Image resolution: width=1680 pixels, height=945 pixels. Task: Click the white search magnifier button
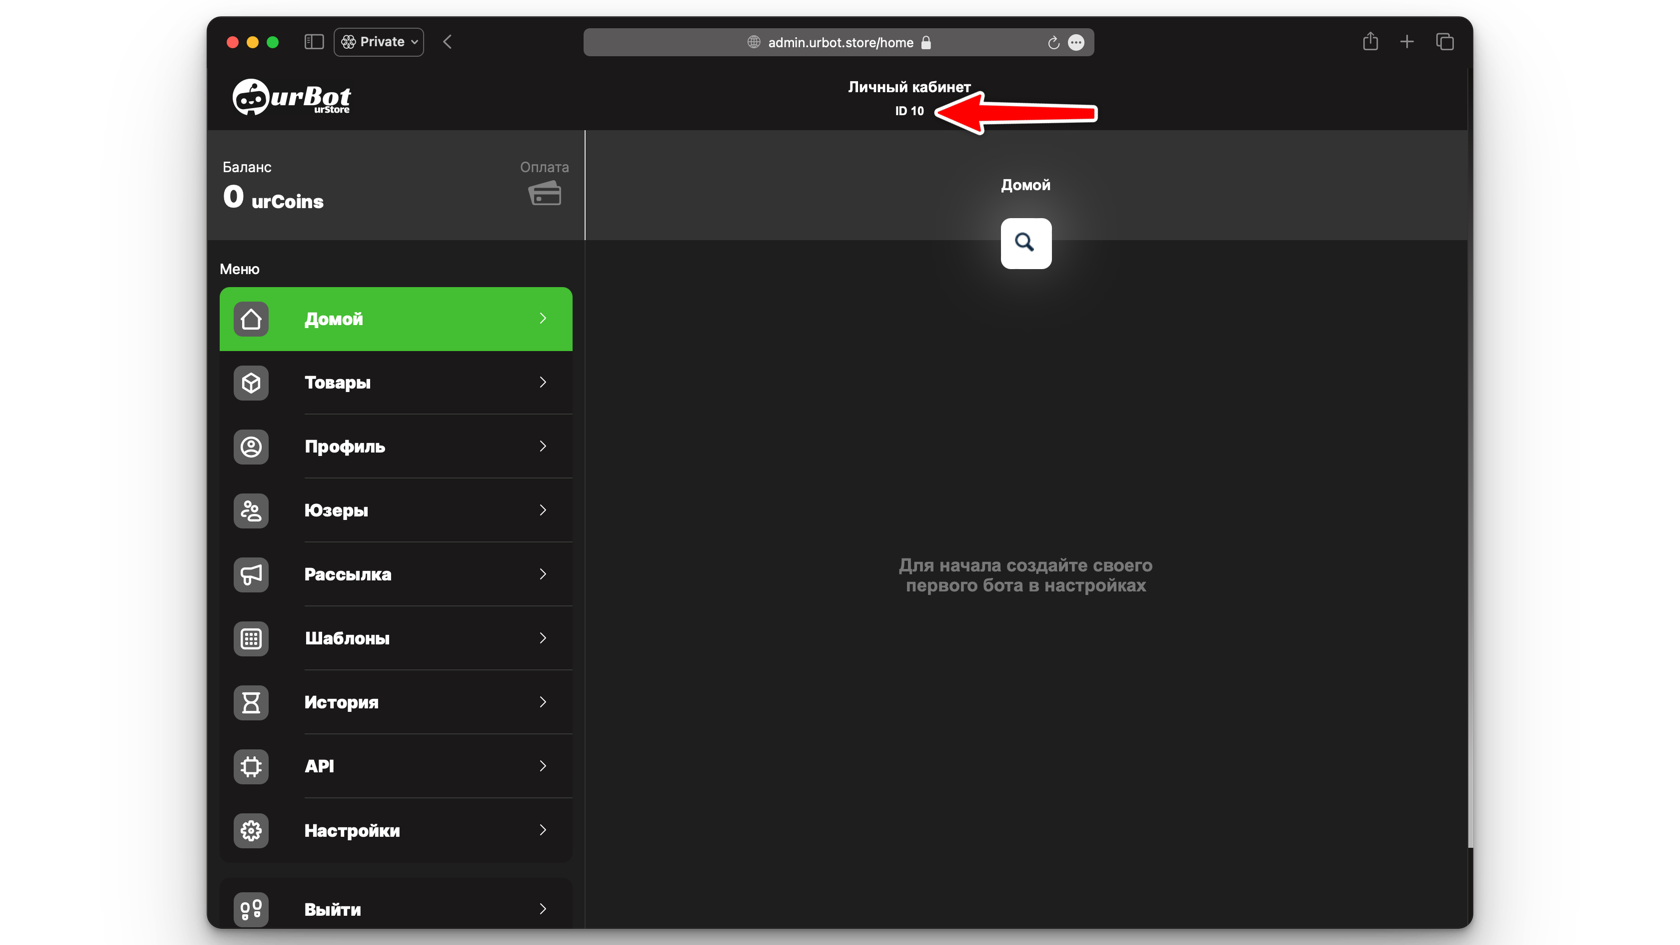(x=1025, y=243)
